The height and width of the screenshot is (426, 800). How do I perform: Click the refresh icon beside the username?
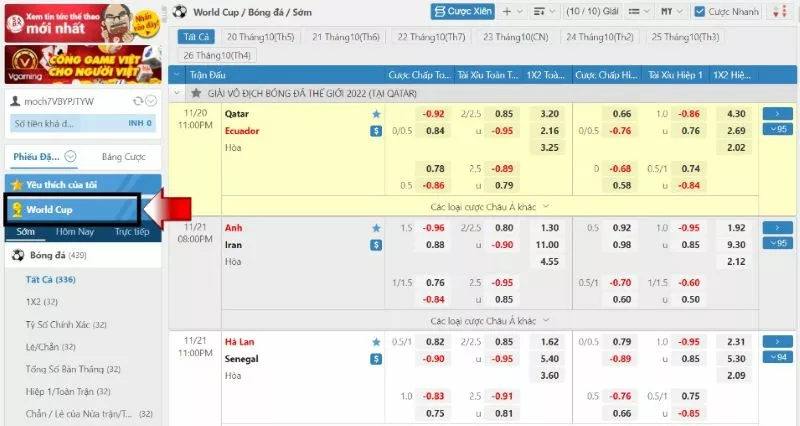click(137, 101)
